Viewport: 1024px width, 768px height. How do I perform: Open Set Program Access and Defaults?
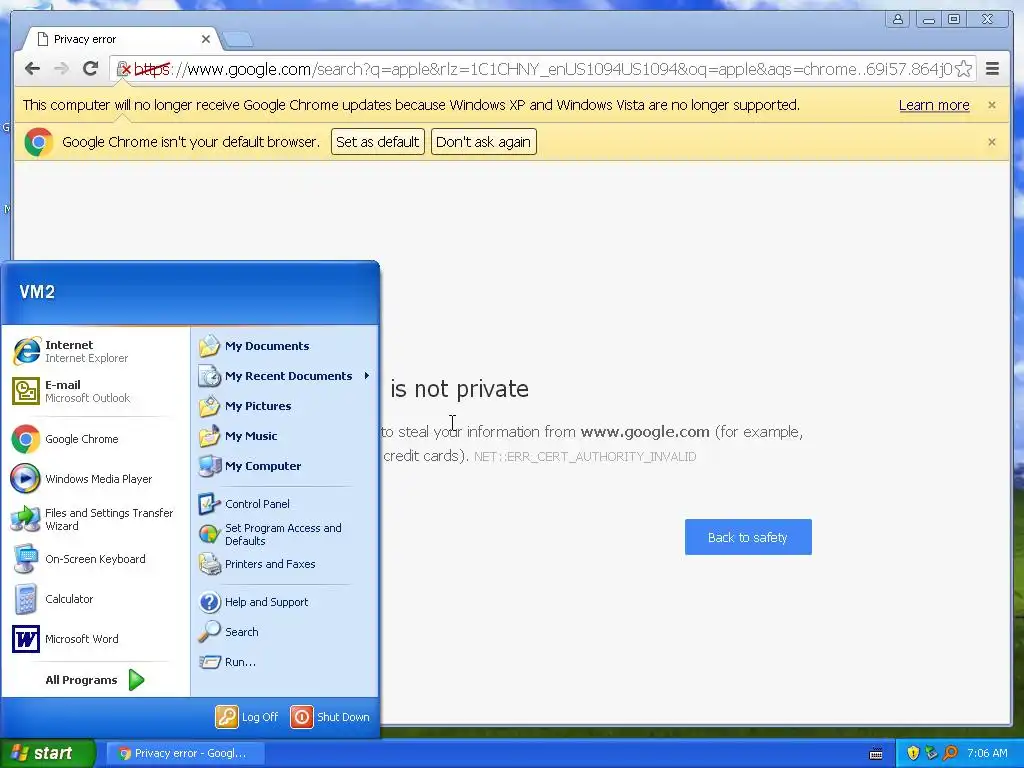point(285,534)
